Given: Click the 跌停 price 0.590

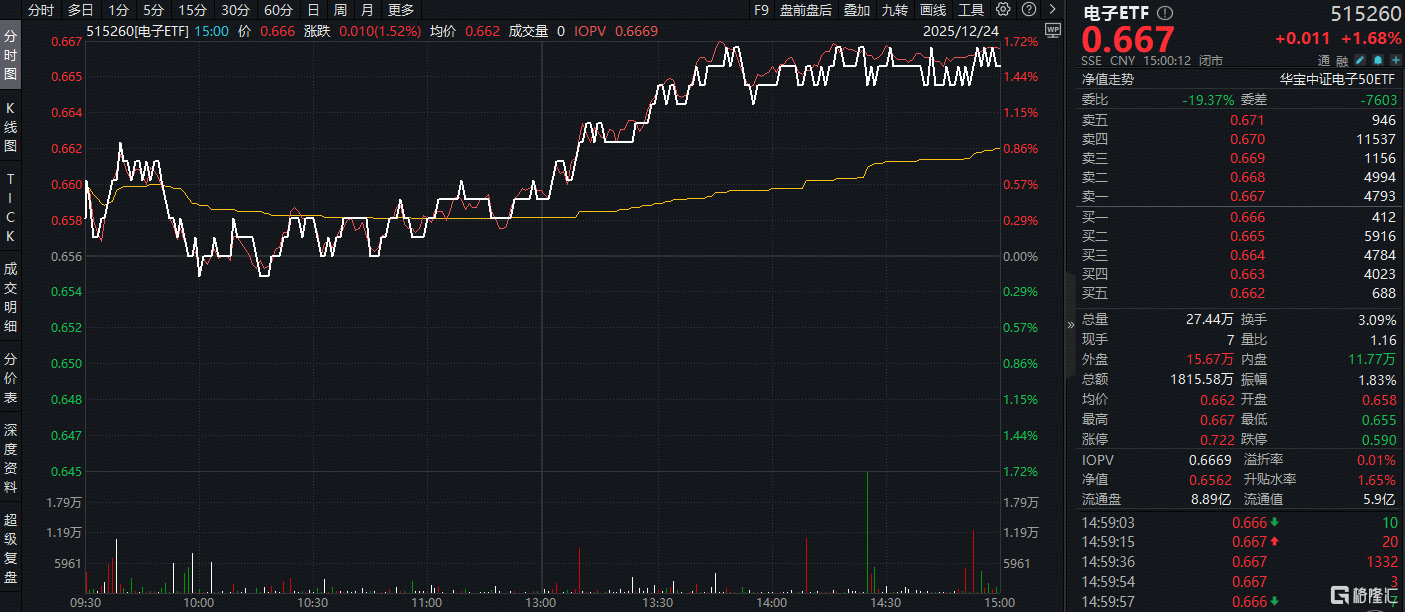Looking at the screenshot, I should click(1379, 439).
